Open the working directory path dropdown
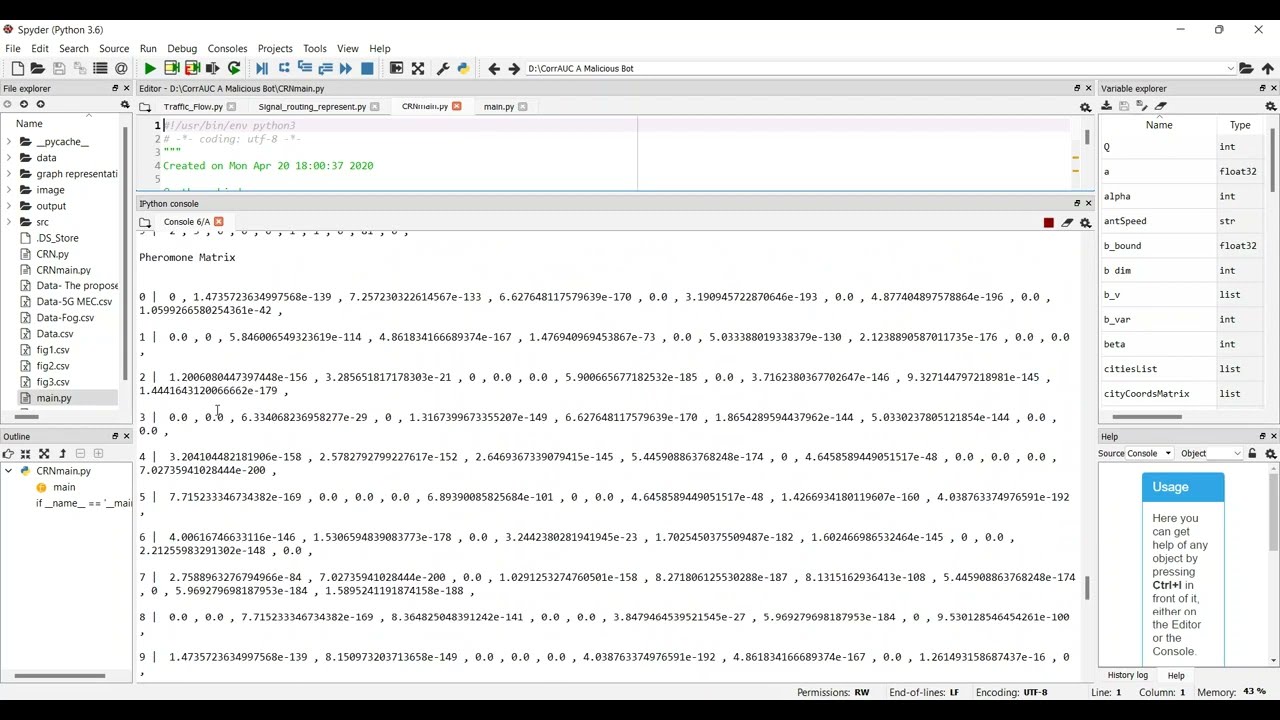This screenshot has width=1280, height=720. coord(1230,68)
